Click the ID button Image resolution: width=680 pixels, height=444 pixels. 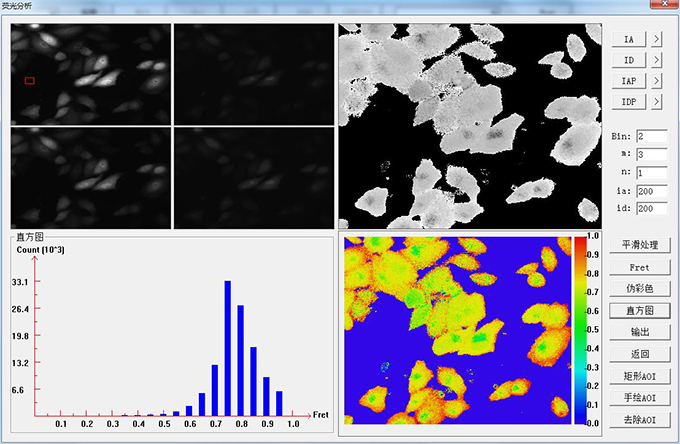tap(628, 60)
